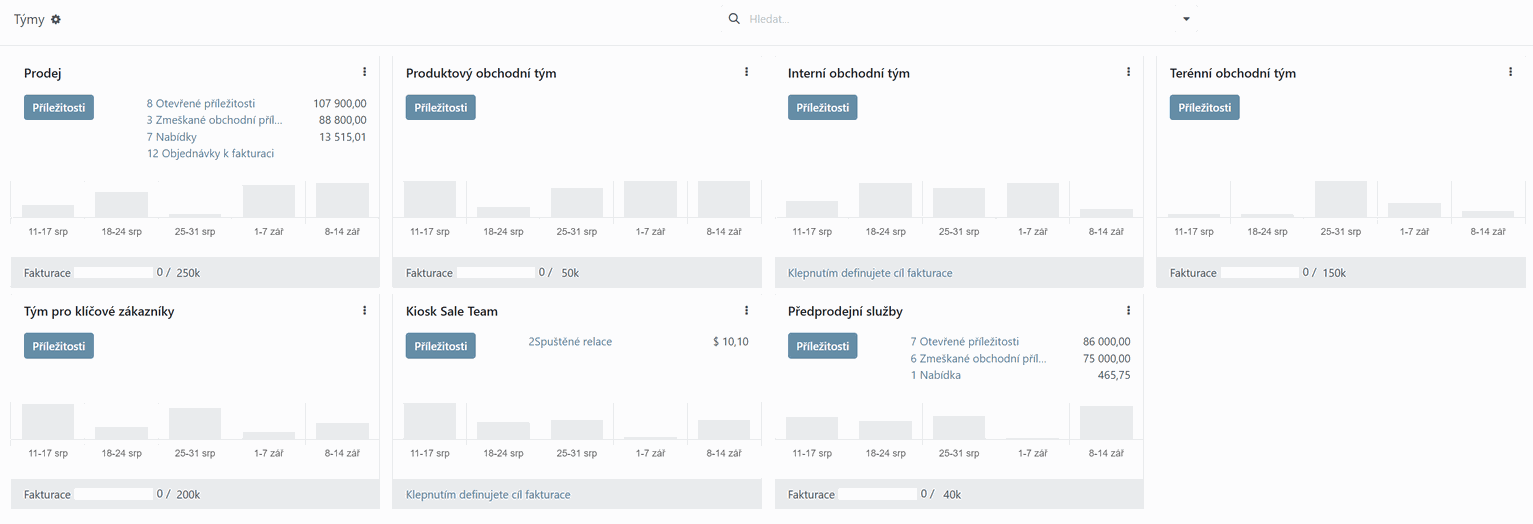Open 6 Zmeškané obchodní příl... in Předprodejní služby
The width and height of the screenshot is (1533, 524).
click(x=978, y=358)
